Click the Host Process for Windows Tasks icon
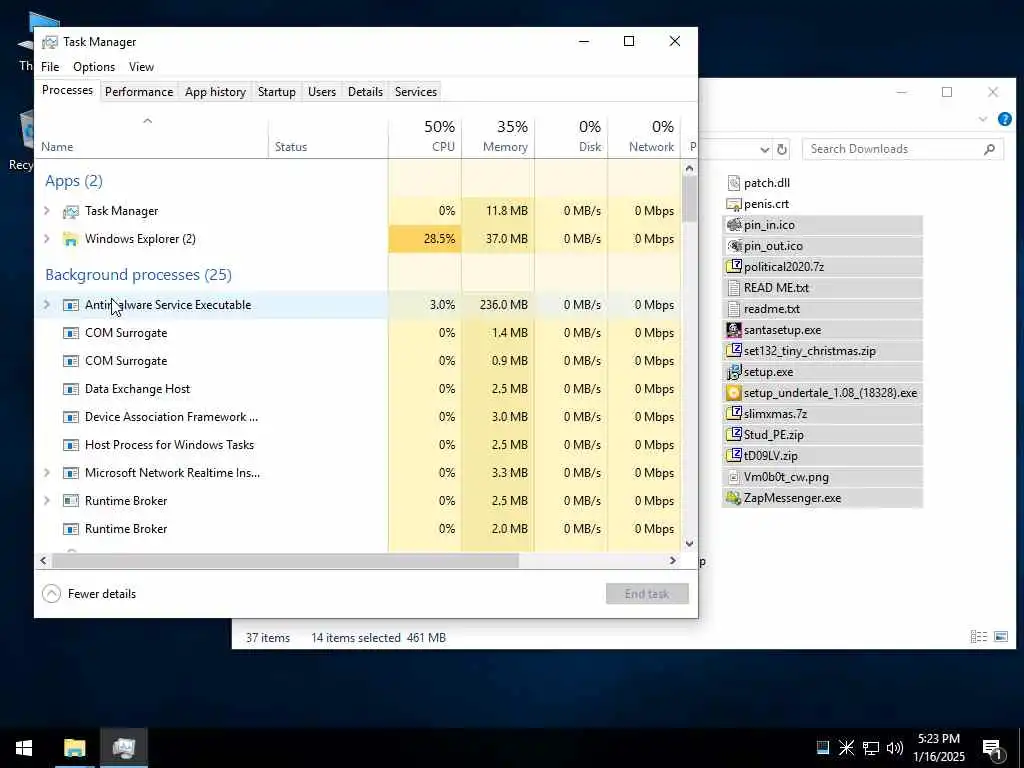 [x=71, y=445]
